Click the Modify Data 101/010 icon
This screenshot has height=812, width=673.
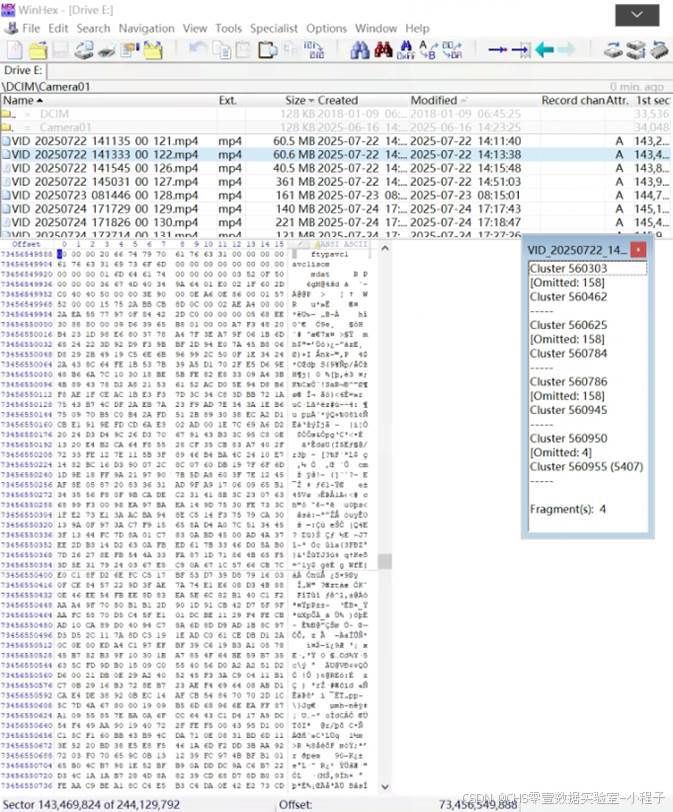314,50
